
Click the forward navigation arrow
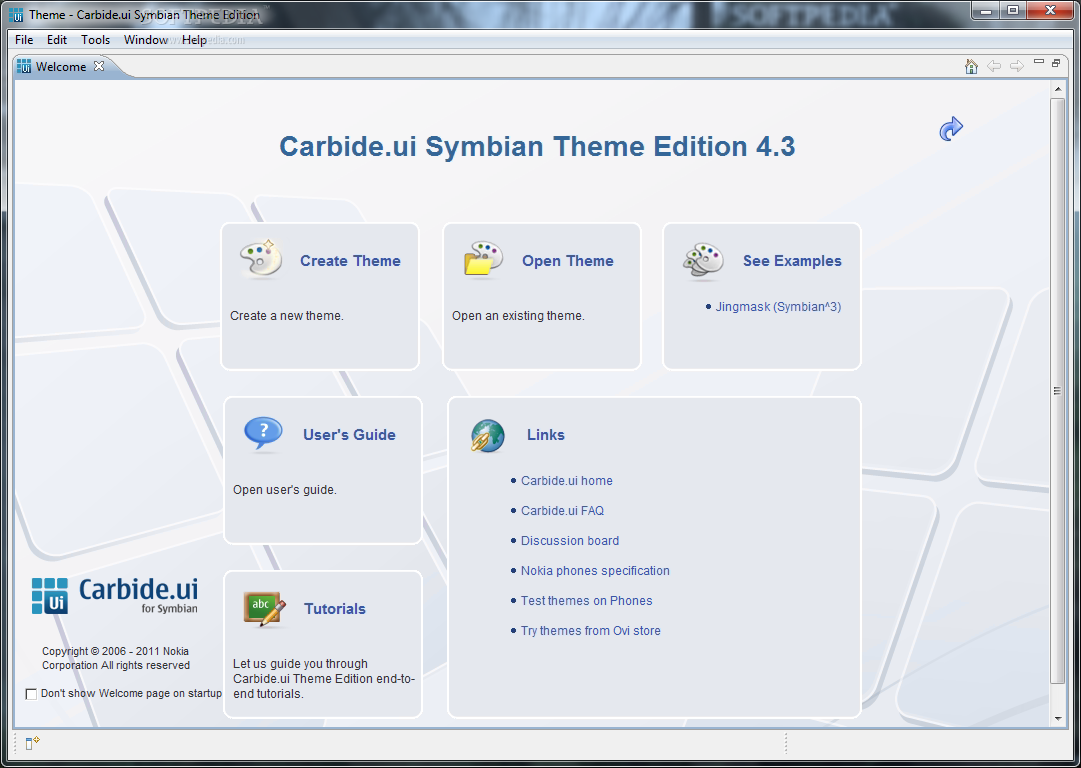(1016, 66)
